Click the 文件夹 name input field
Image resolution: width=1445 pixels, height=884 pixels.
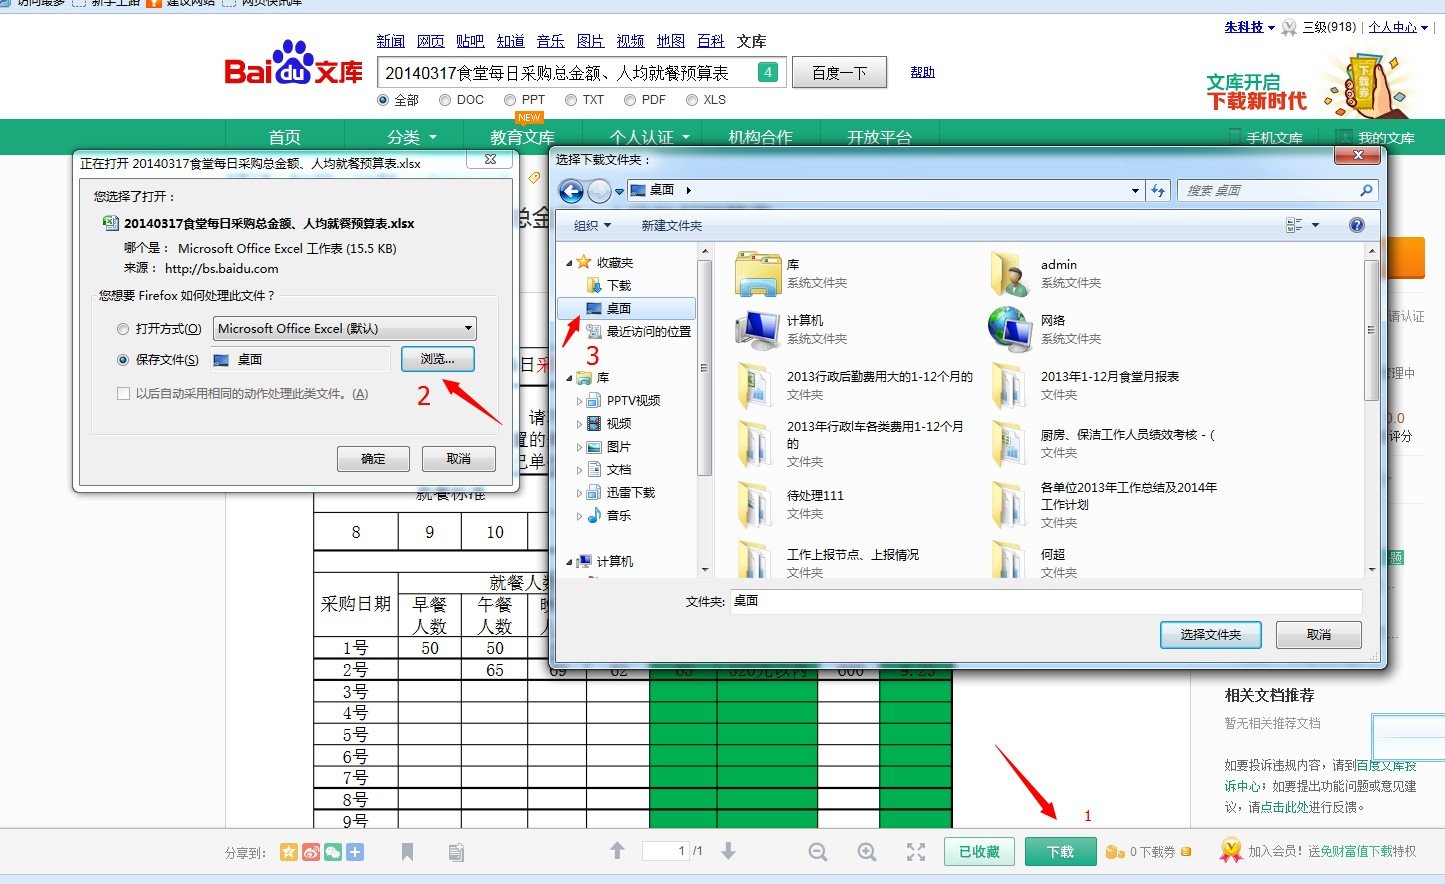point(1045,601)
